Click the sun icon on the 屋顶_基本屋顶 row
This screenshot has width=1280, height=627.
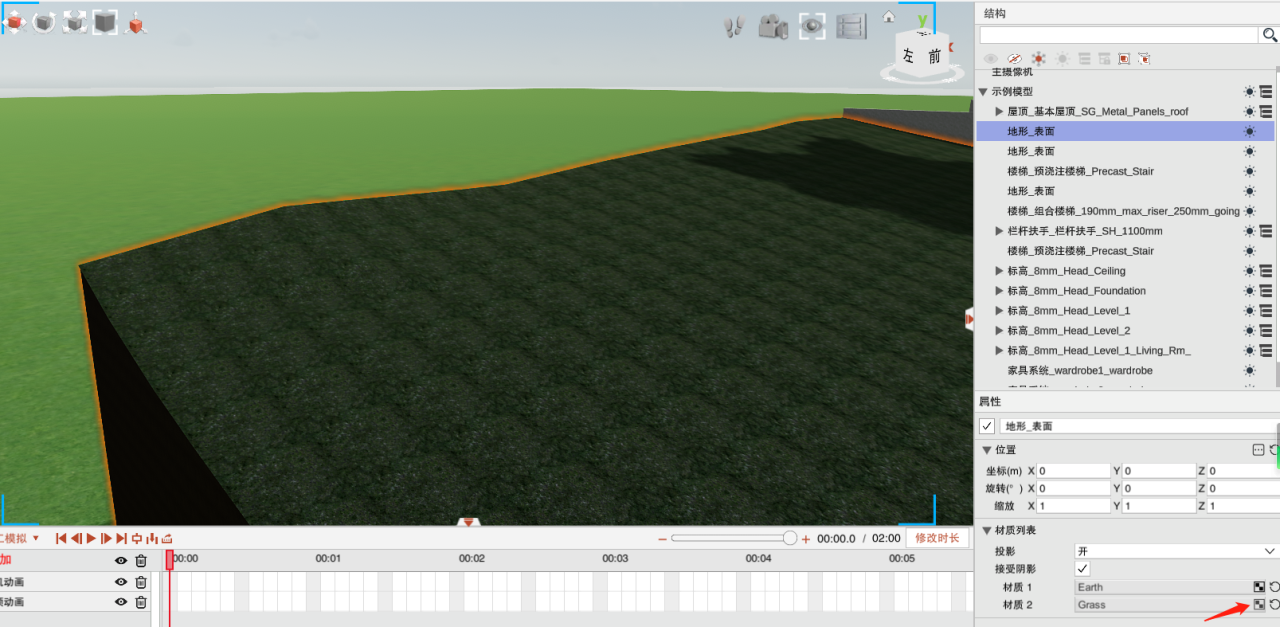coord(1249,111)
